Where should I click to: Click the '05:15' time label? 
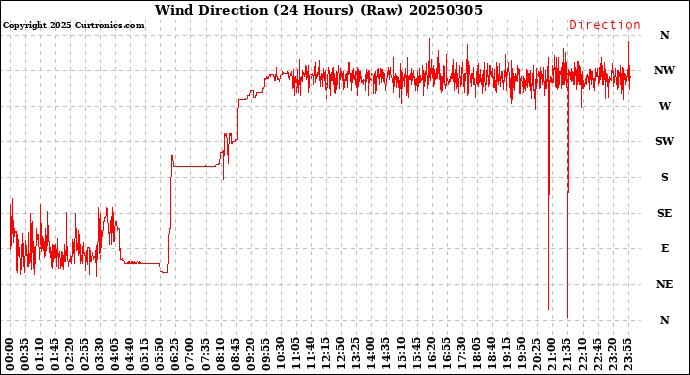[x=145, y=354]
